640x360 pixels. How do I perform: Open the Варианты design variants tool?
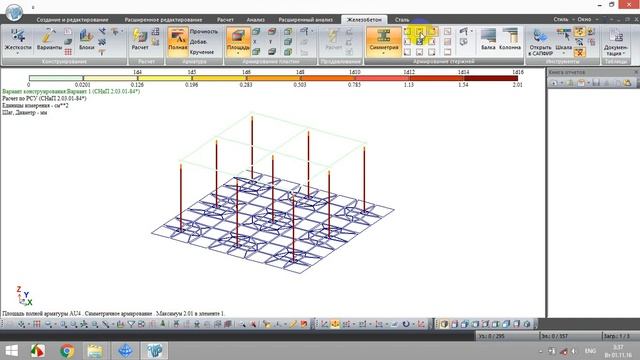click(x=49, y=40)
